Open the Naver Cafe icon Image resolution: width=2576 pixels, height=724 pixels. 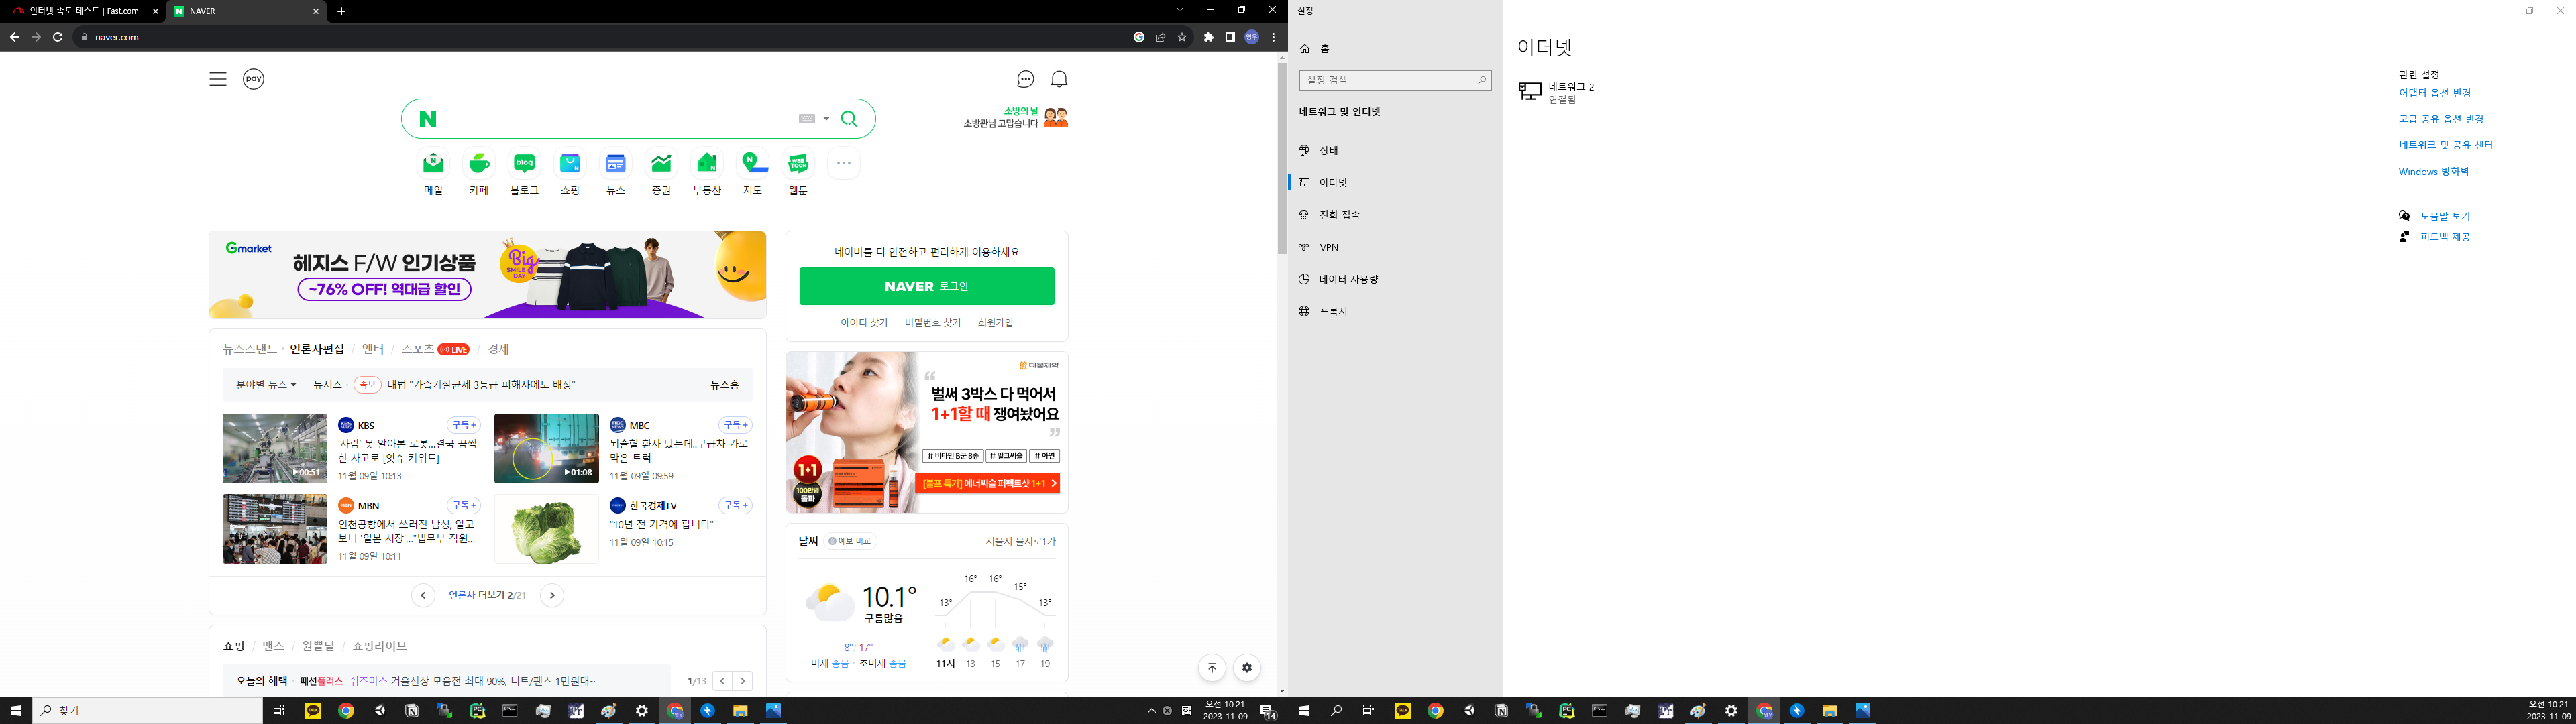click(x=479, y=163)
